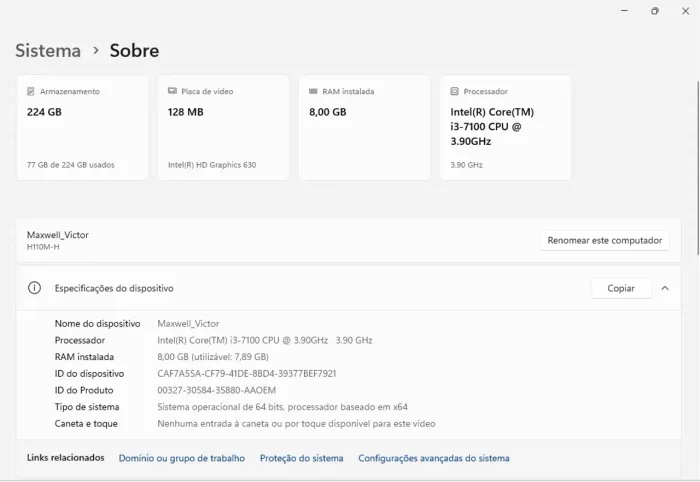Image resolution: width=700 pixels, height=482 pixels.
Task: Click the 3.90 GHz text in processor card
Action: tap(467, 165)
